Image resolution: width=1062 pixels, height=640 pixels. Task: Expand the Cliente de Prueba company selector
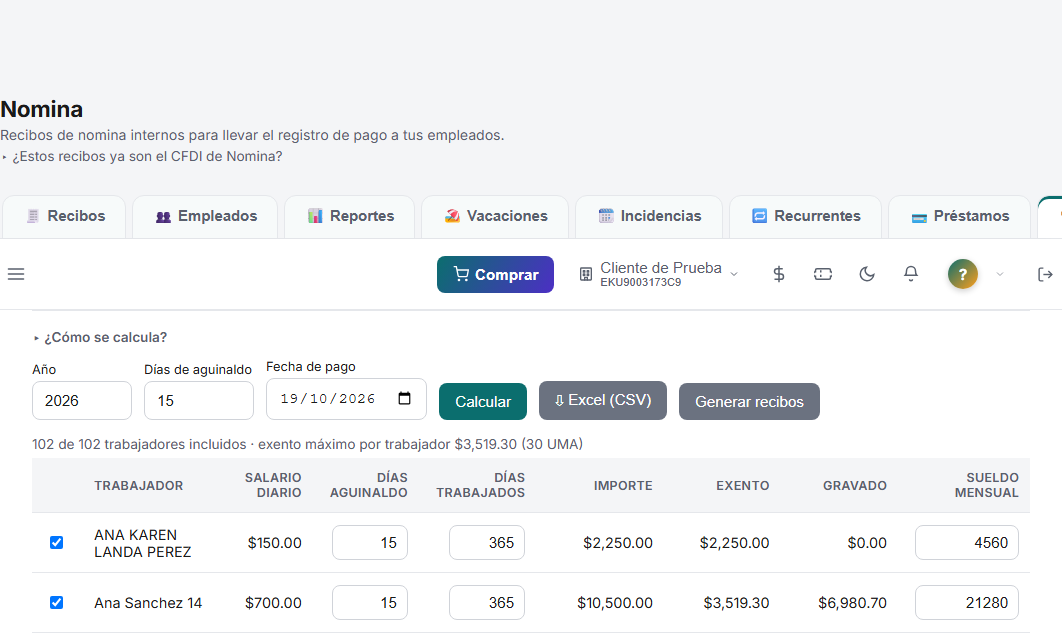(x=658, y=274)
